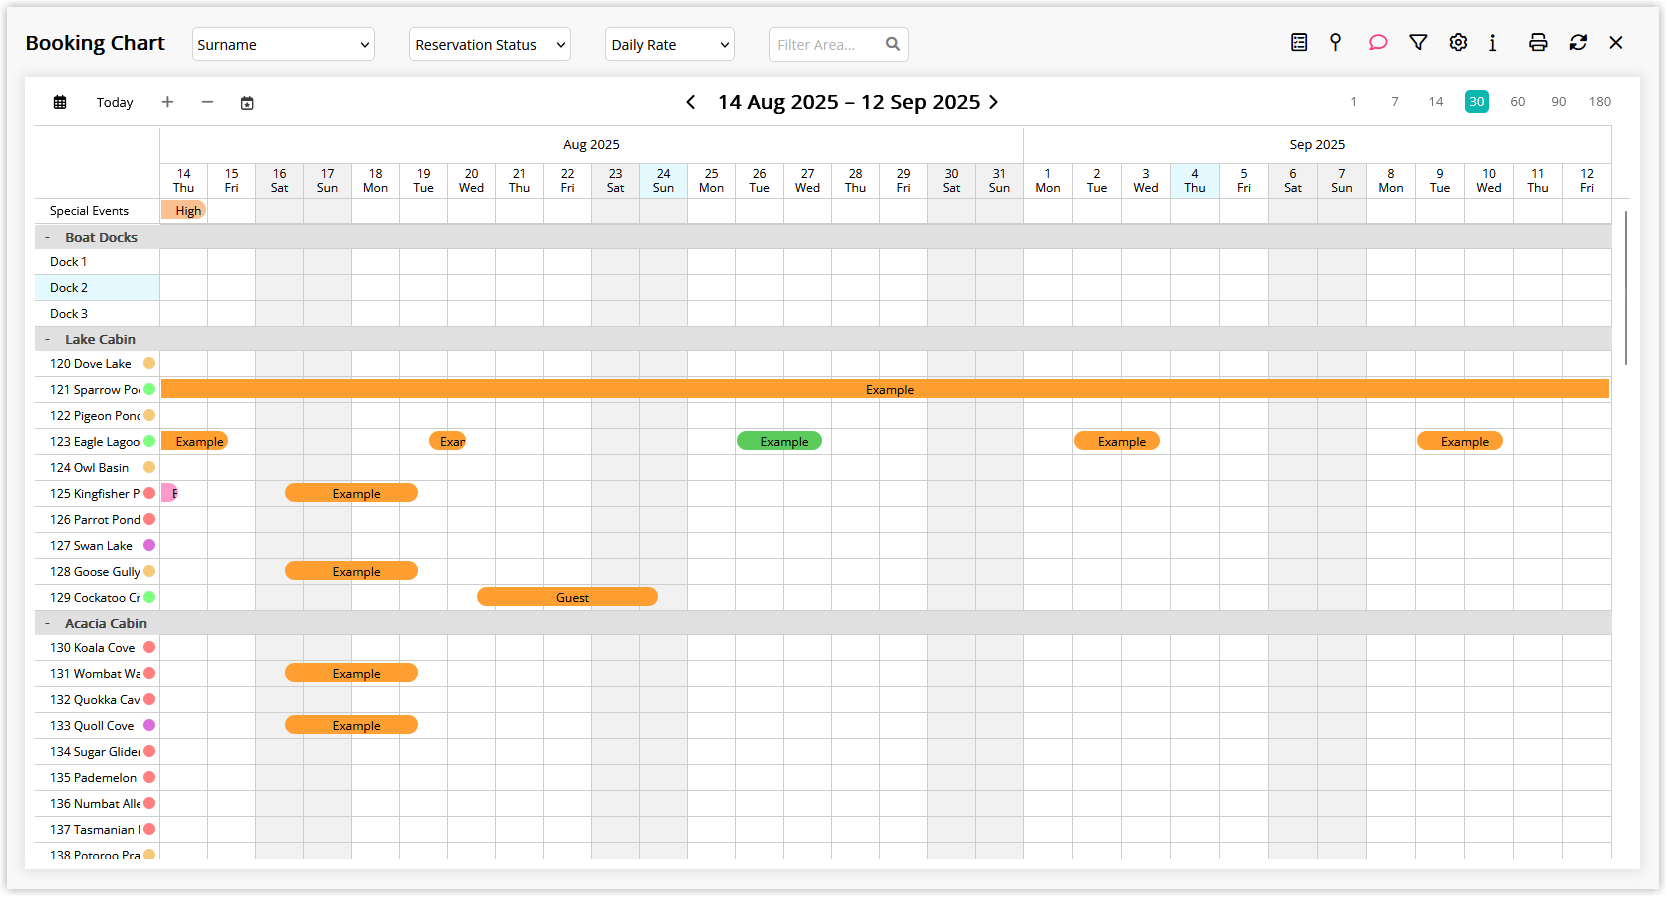Open the red speech bubble notes icon
The width and height of the screenshot is (1667, 897).
[x=1378, y=42]
